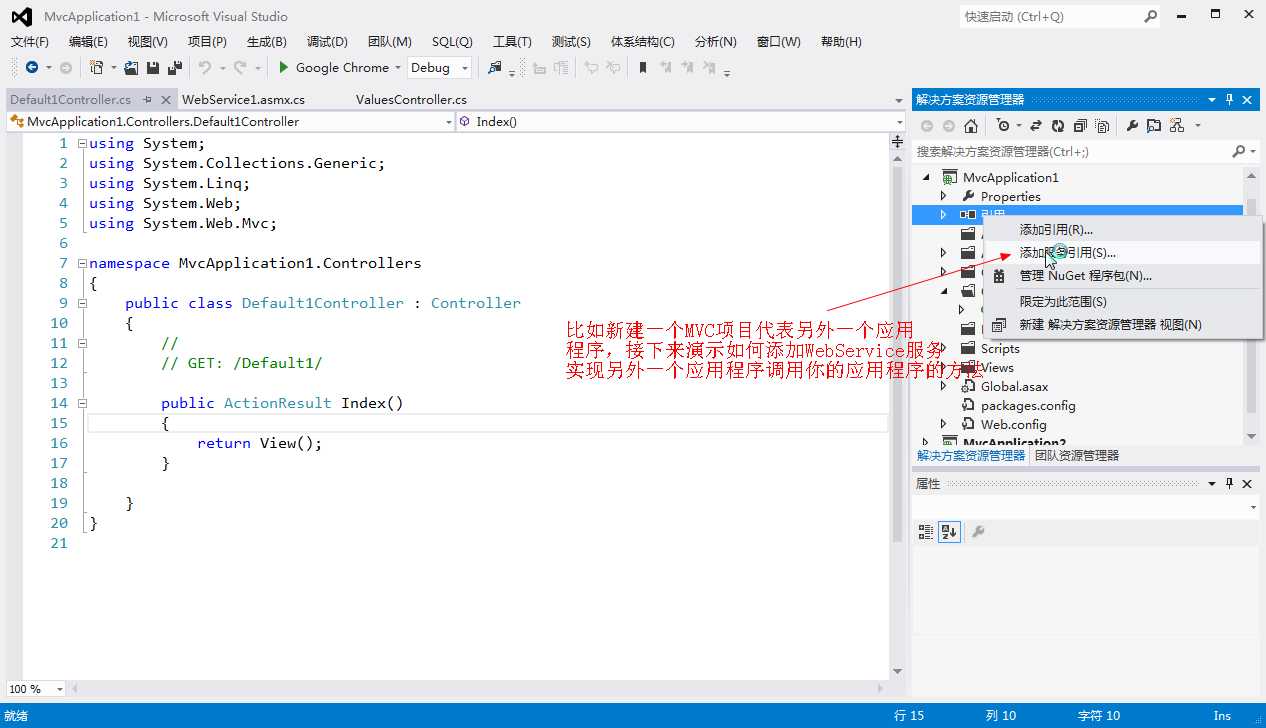The image size is (1266, 728).
Task: Expand the Properties node in Solution Explorer
Action: (943, 196)
